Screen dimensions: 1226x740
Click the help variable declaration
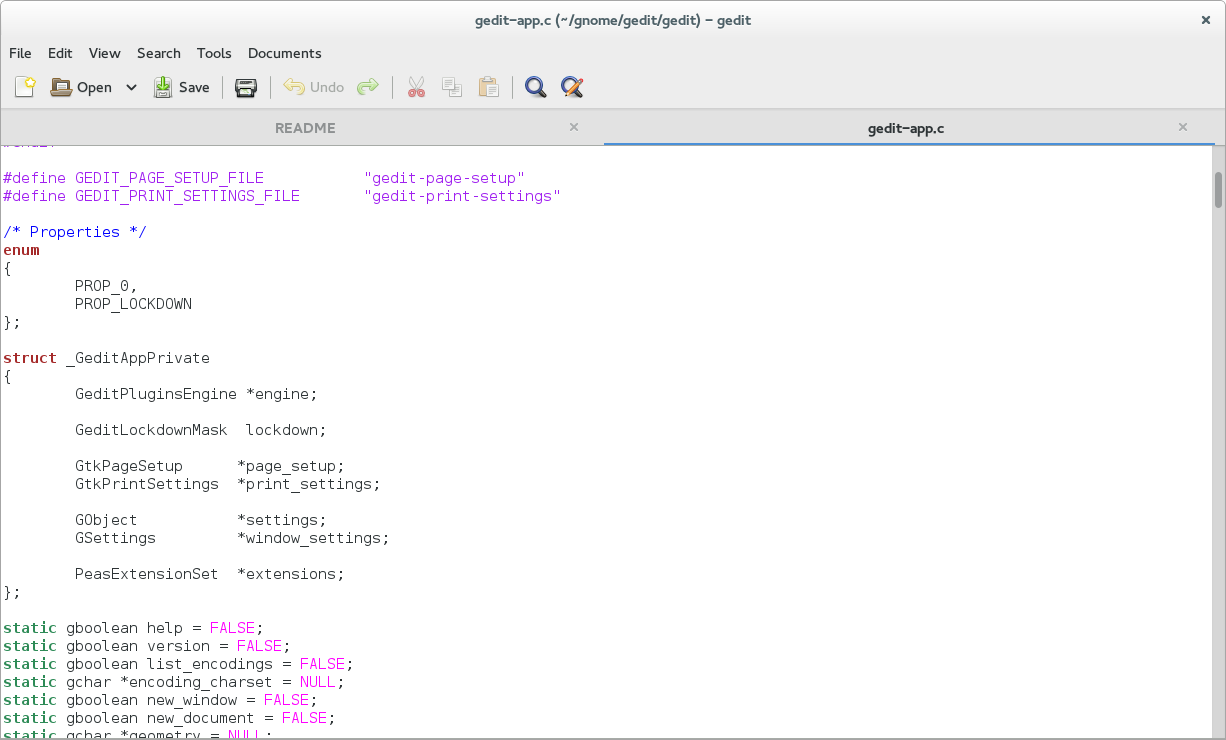[165, 628]
